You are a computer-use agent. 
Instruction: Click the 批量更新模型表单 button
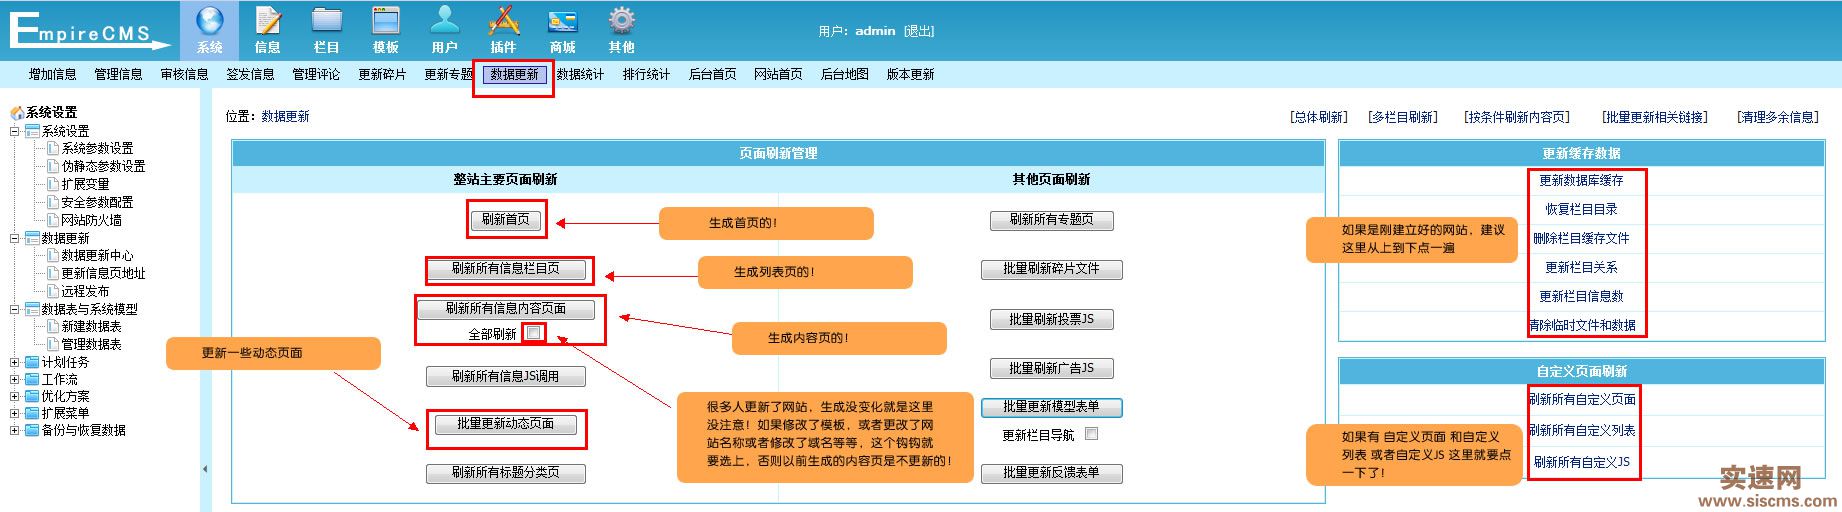pyautogui.click(x=1051, y=407)
